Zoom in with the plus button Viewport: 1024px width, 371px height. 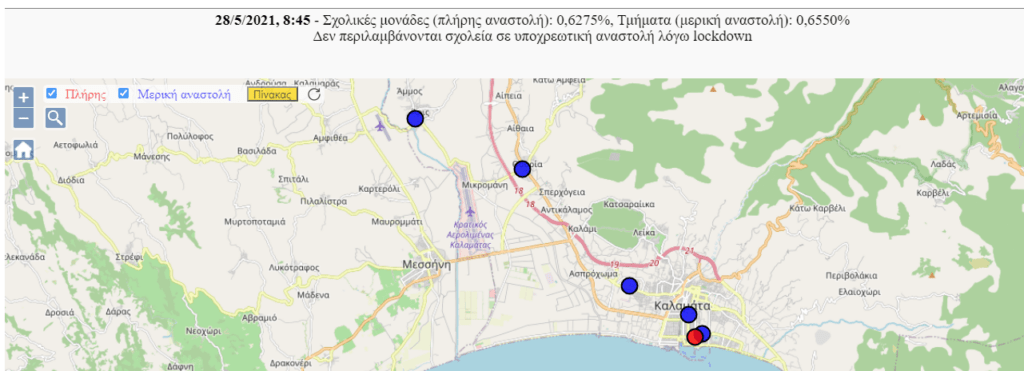[24, 98]
